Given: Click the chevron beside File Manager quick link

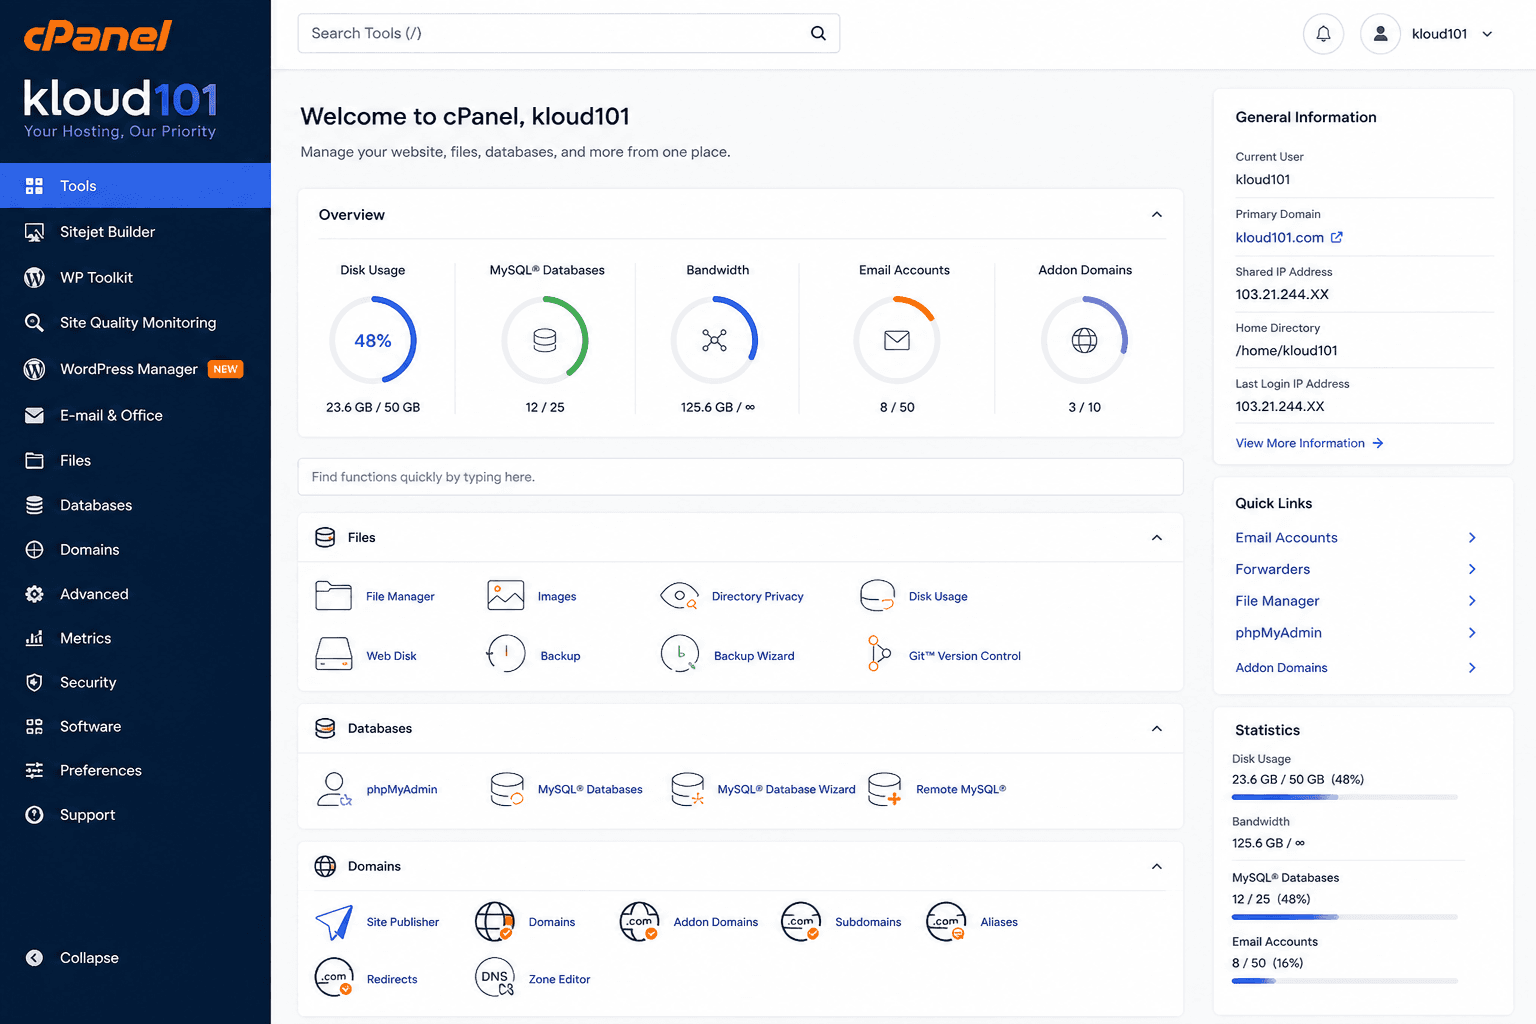Looking at the screenshot, I should point(1472,601).
